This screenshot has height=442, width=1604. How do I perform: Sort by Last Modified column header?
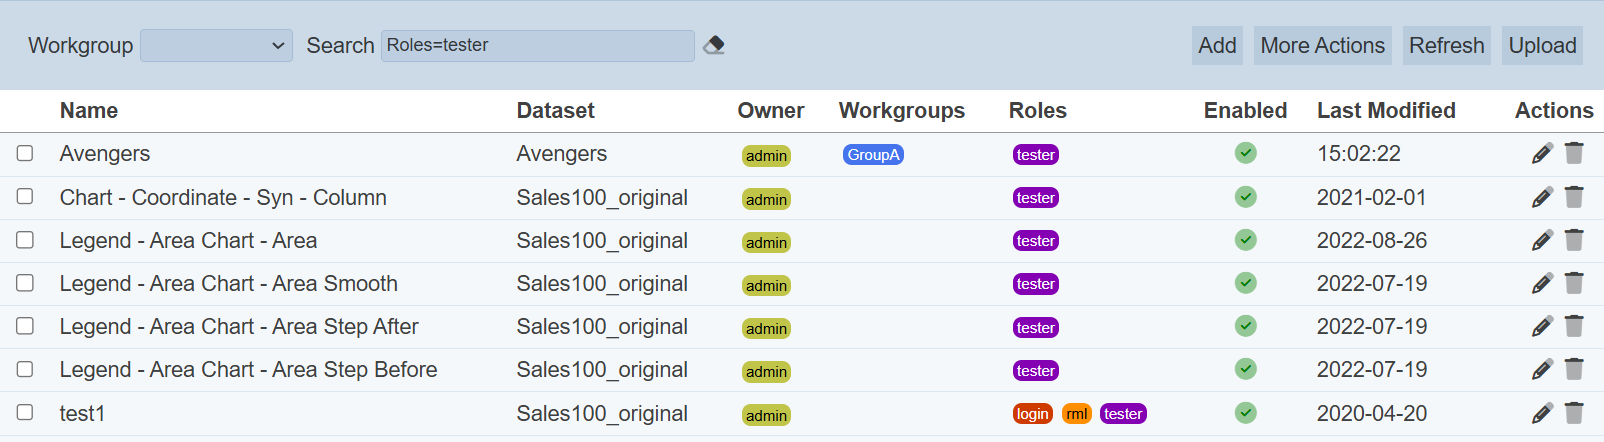(x=1385, y=111)
